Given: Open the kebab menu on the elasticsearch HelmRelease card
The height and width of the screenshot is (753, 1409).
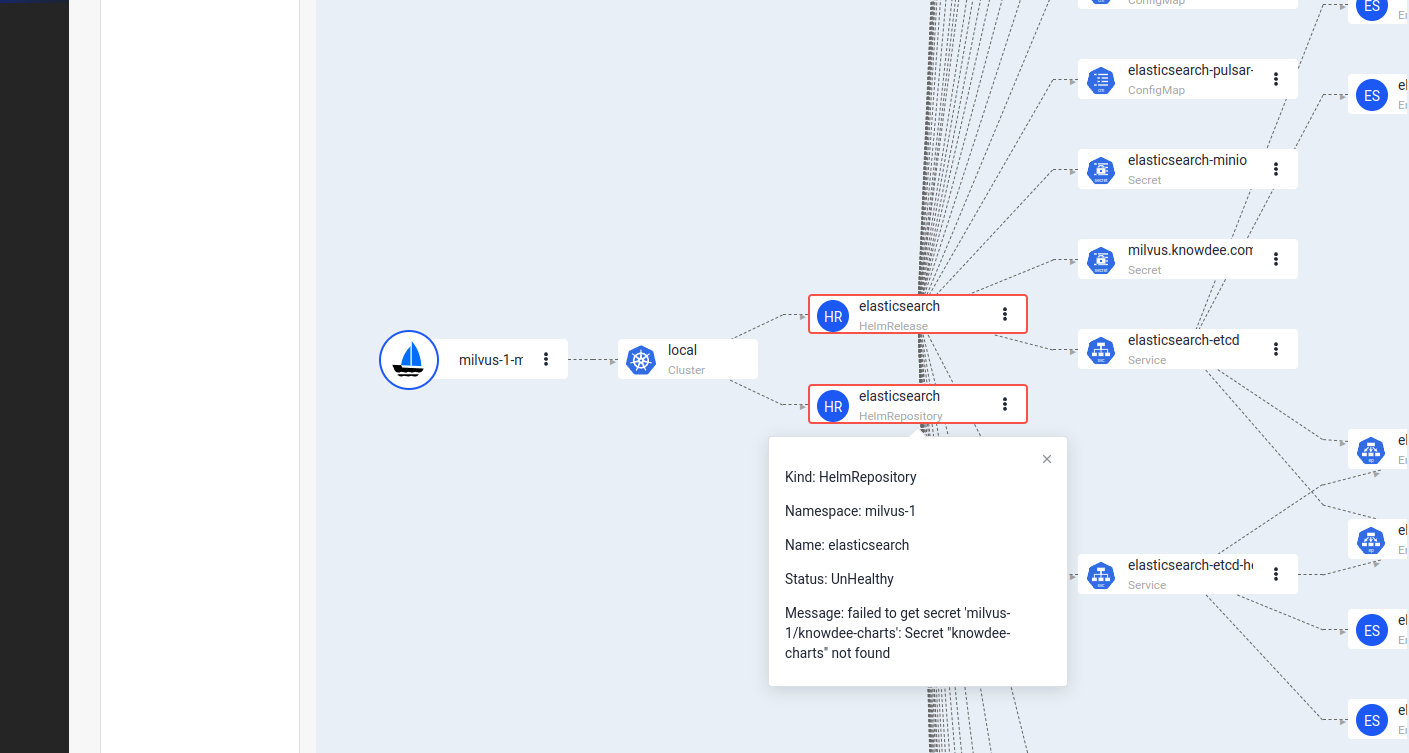Looking at the screenshot, I should click(1005, 314).
